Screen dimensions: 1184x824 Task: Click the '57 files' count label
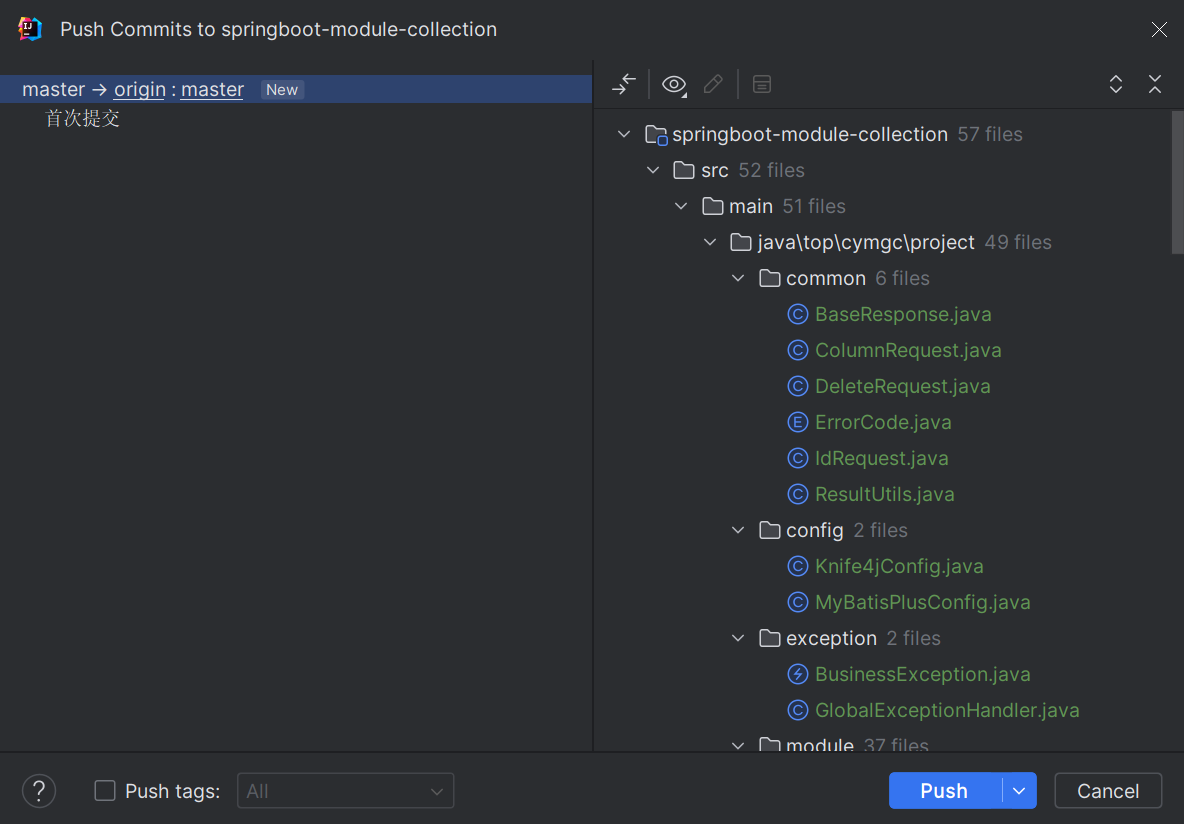pos(990,134)
